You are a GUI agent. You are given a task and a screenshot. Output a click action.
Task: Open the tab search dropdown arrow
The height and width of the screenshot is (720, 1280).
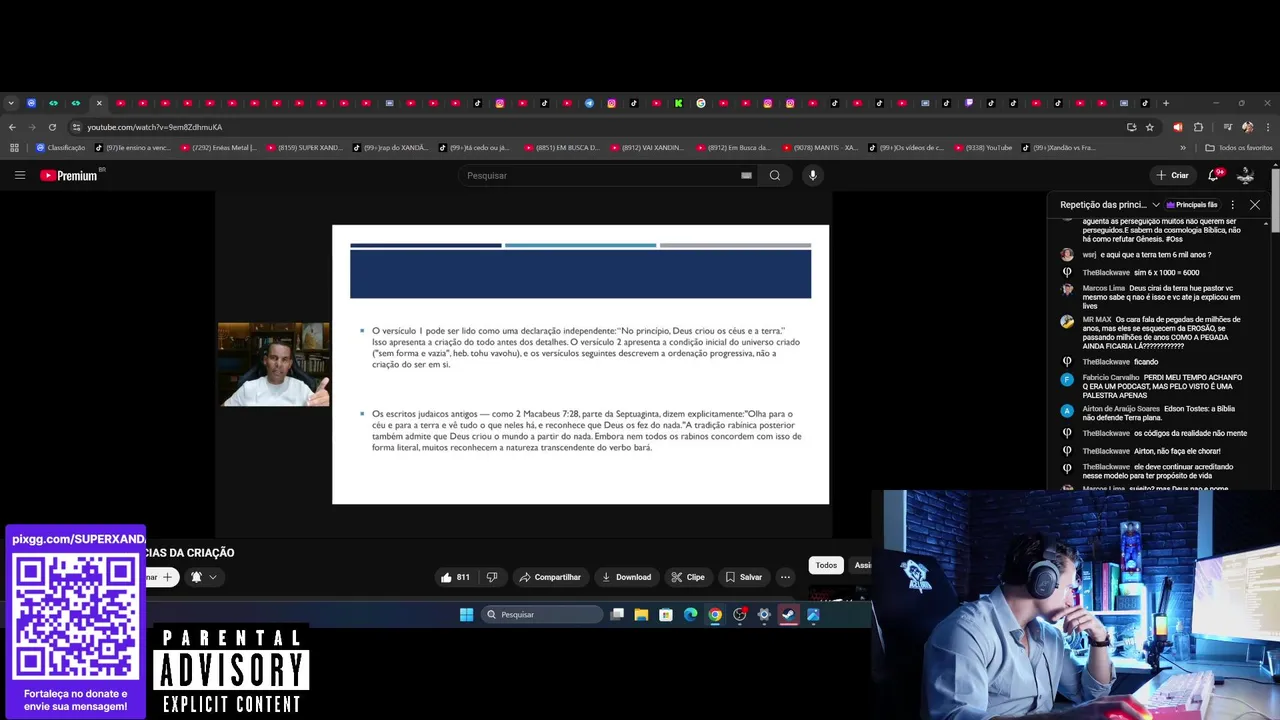10,103
